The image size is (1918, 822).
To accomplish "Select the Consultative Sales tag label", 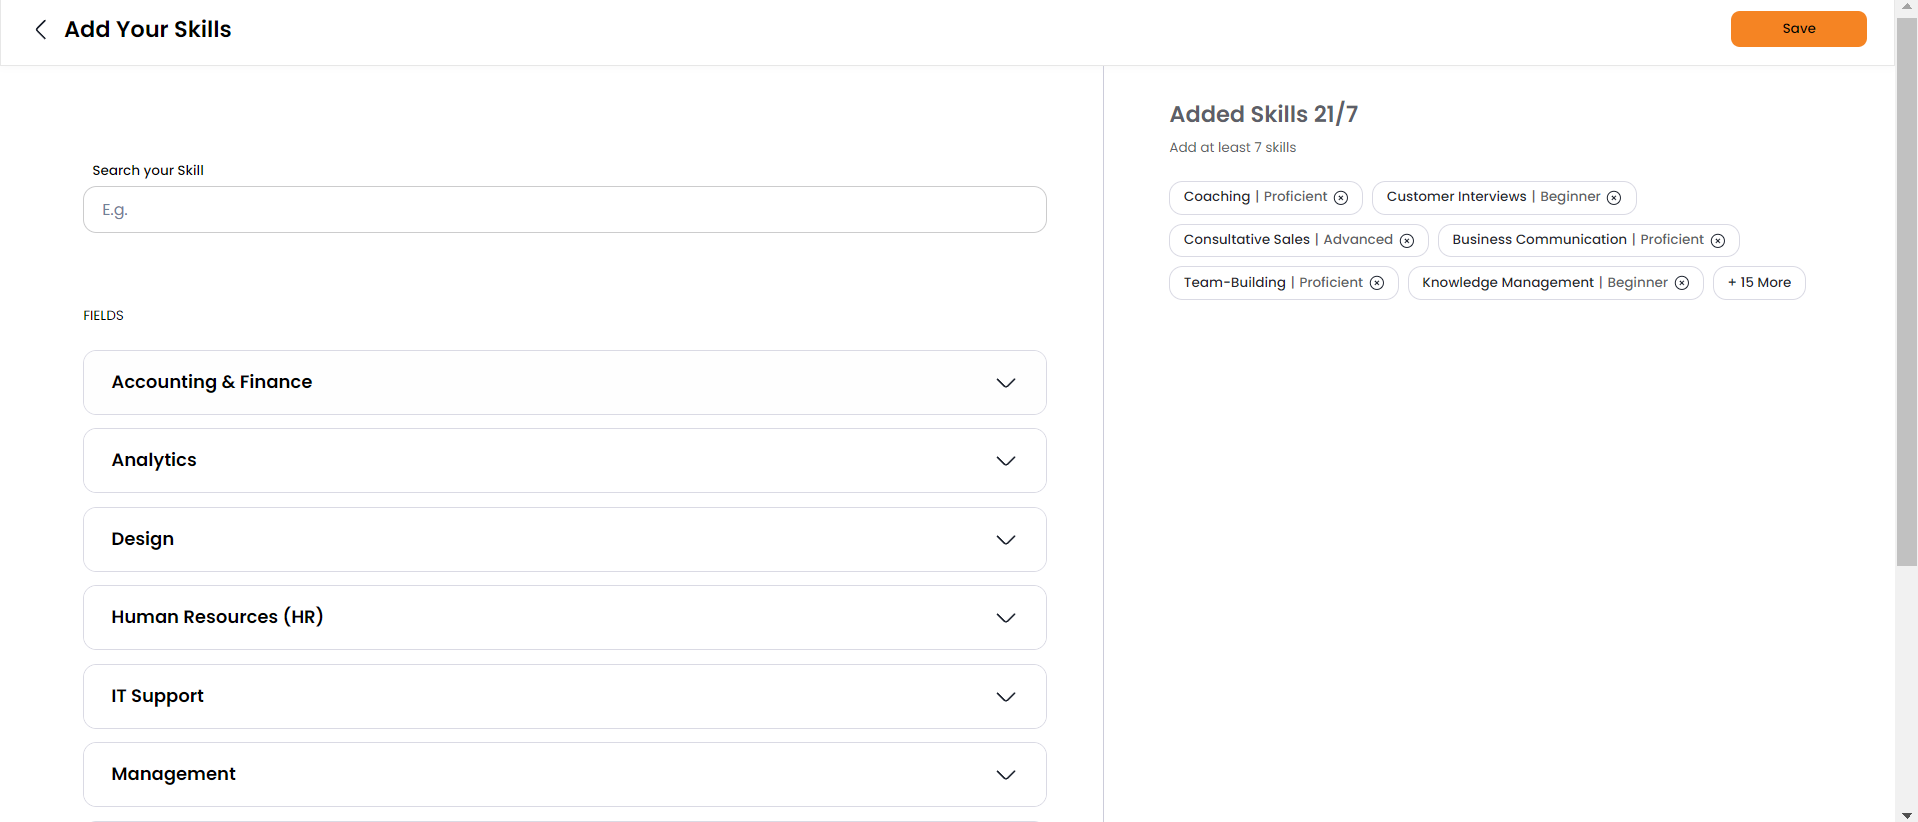I will [x=1246, y=240].
